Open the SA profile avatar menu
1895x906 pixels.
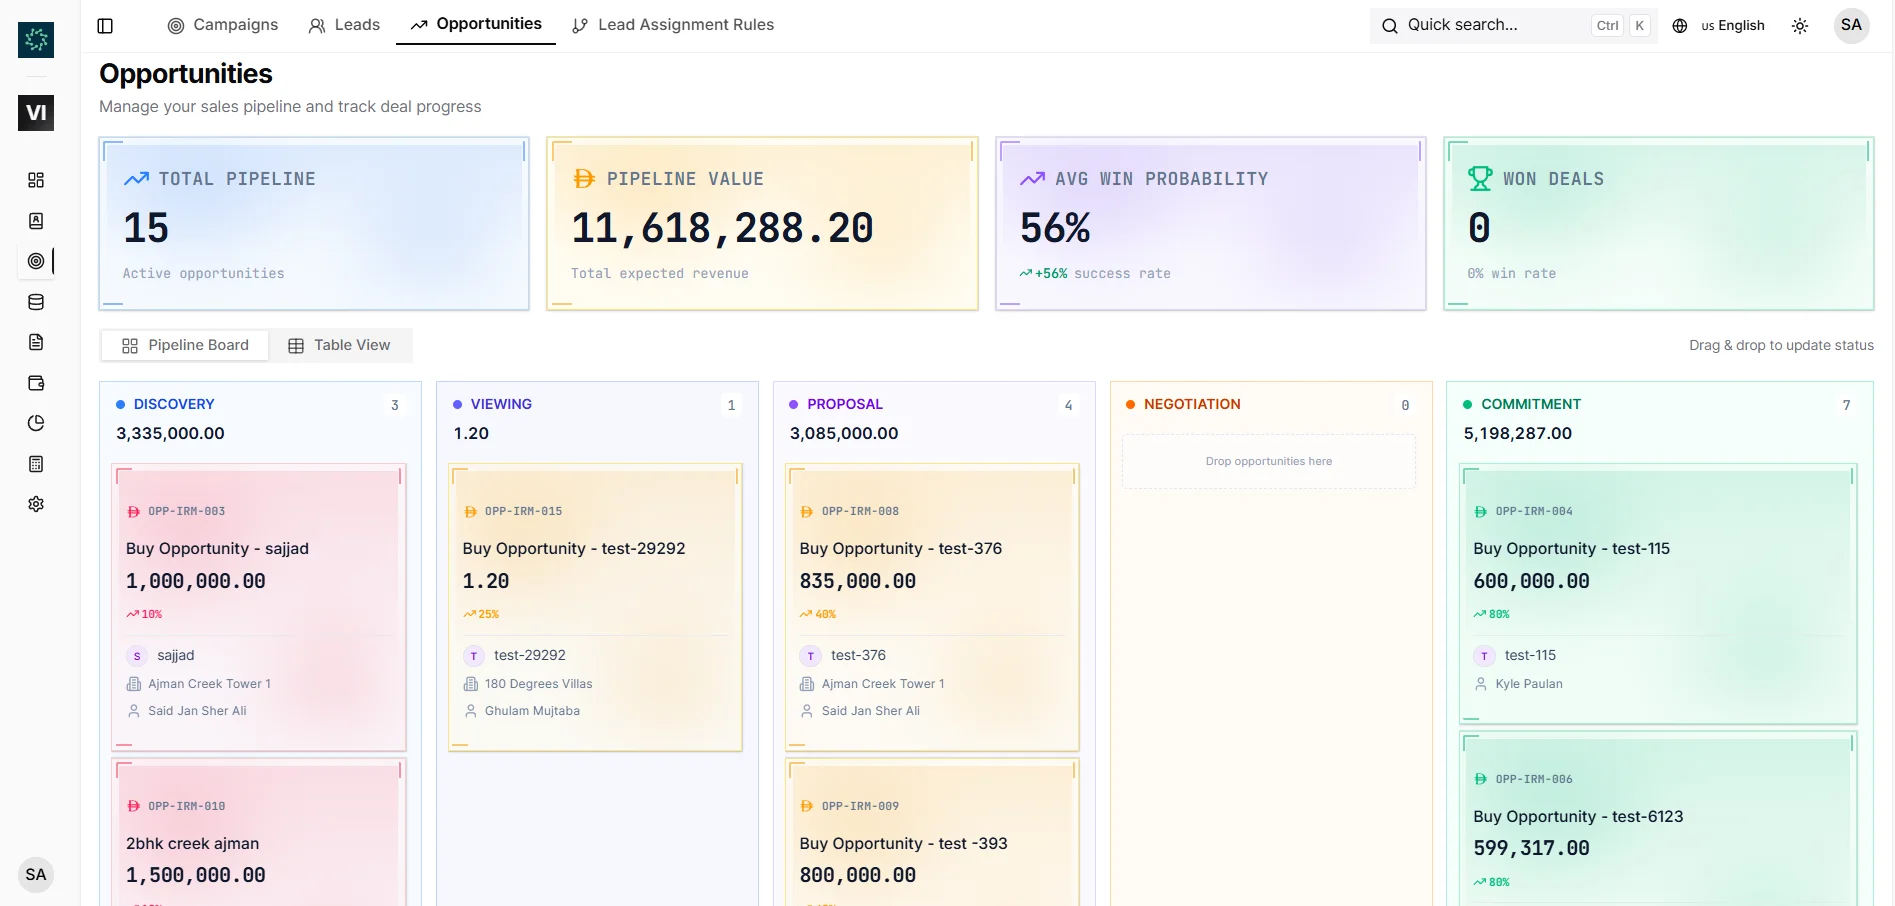pyautogui.click(x=1851, y=26)
